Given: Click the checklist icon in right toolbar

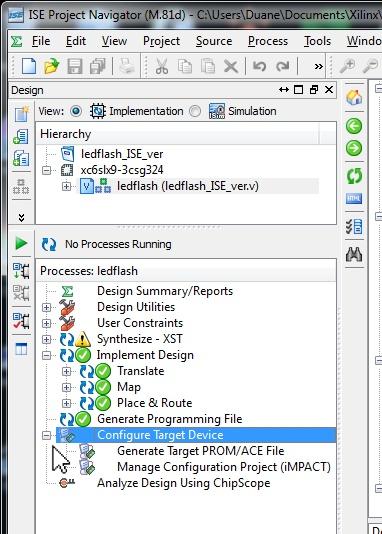Looking at the screenshot, I should [354, 226].
